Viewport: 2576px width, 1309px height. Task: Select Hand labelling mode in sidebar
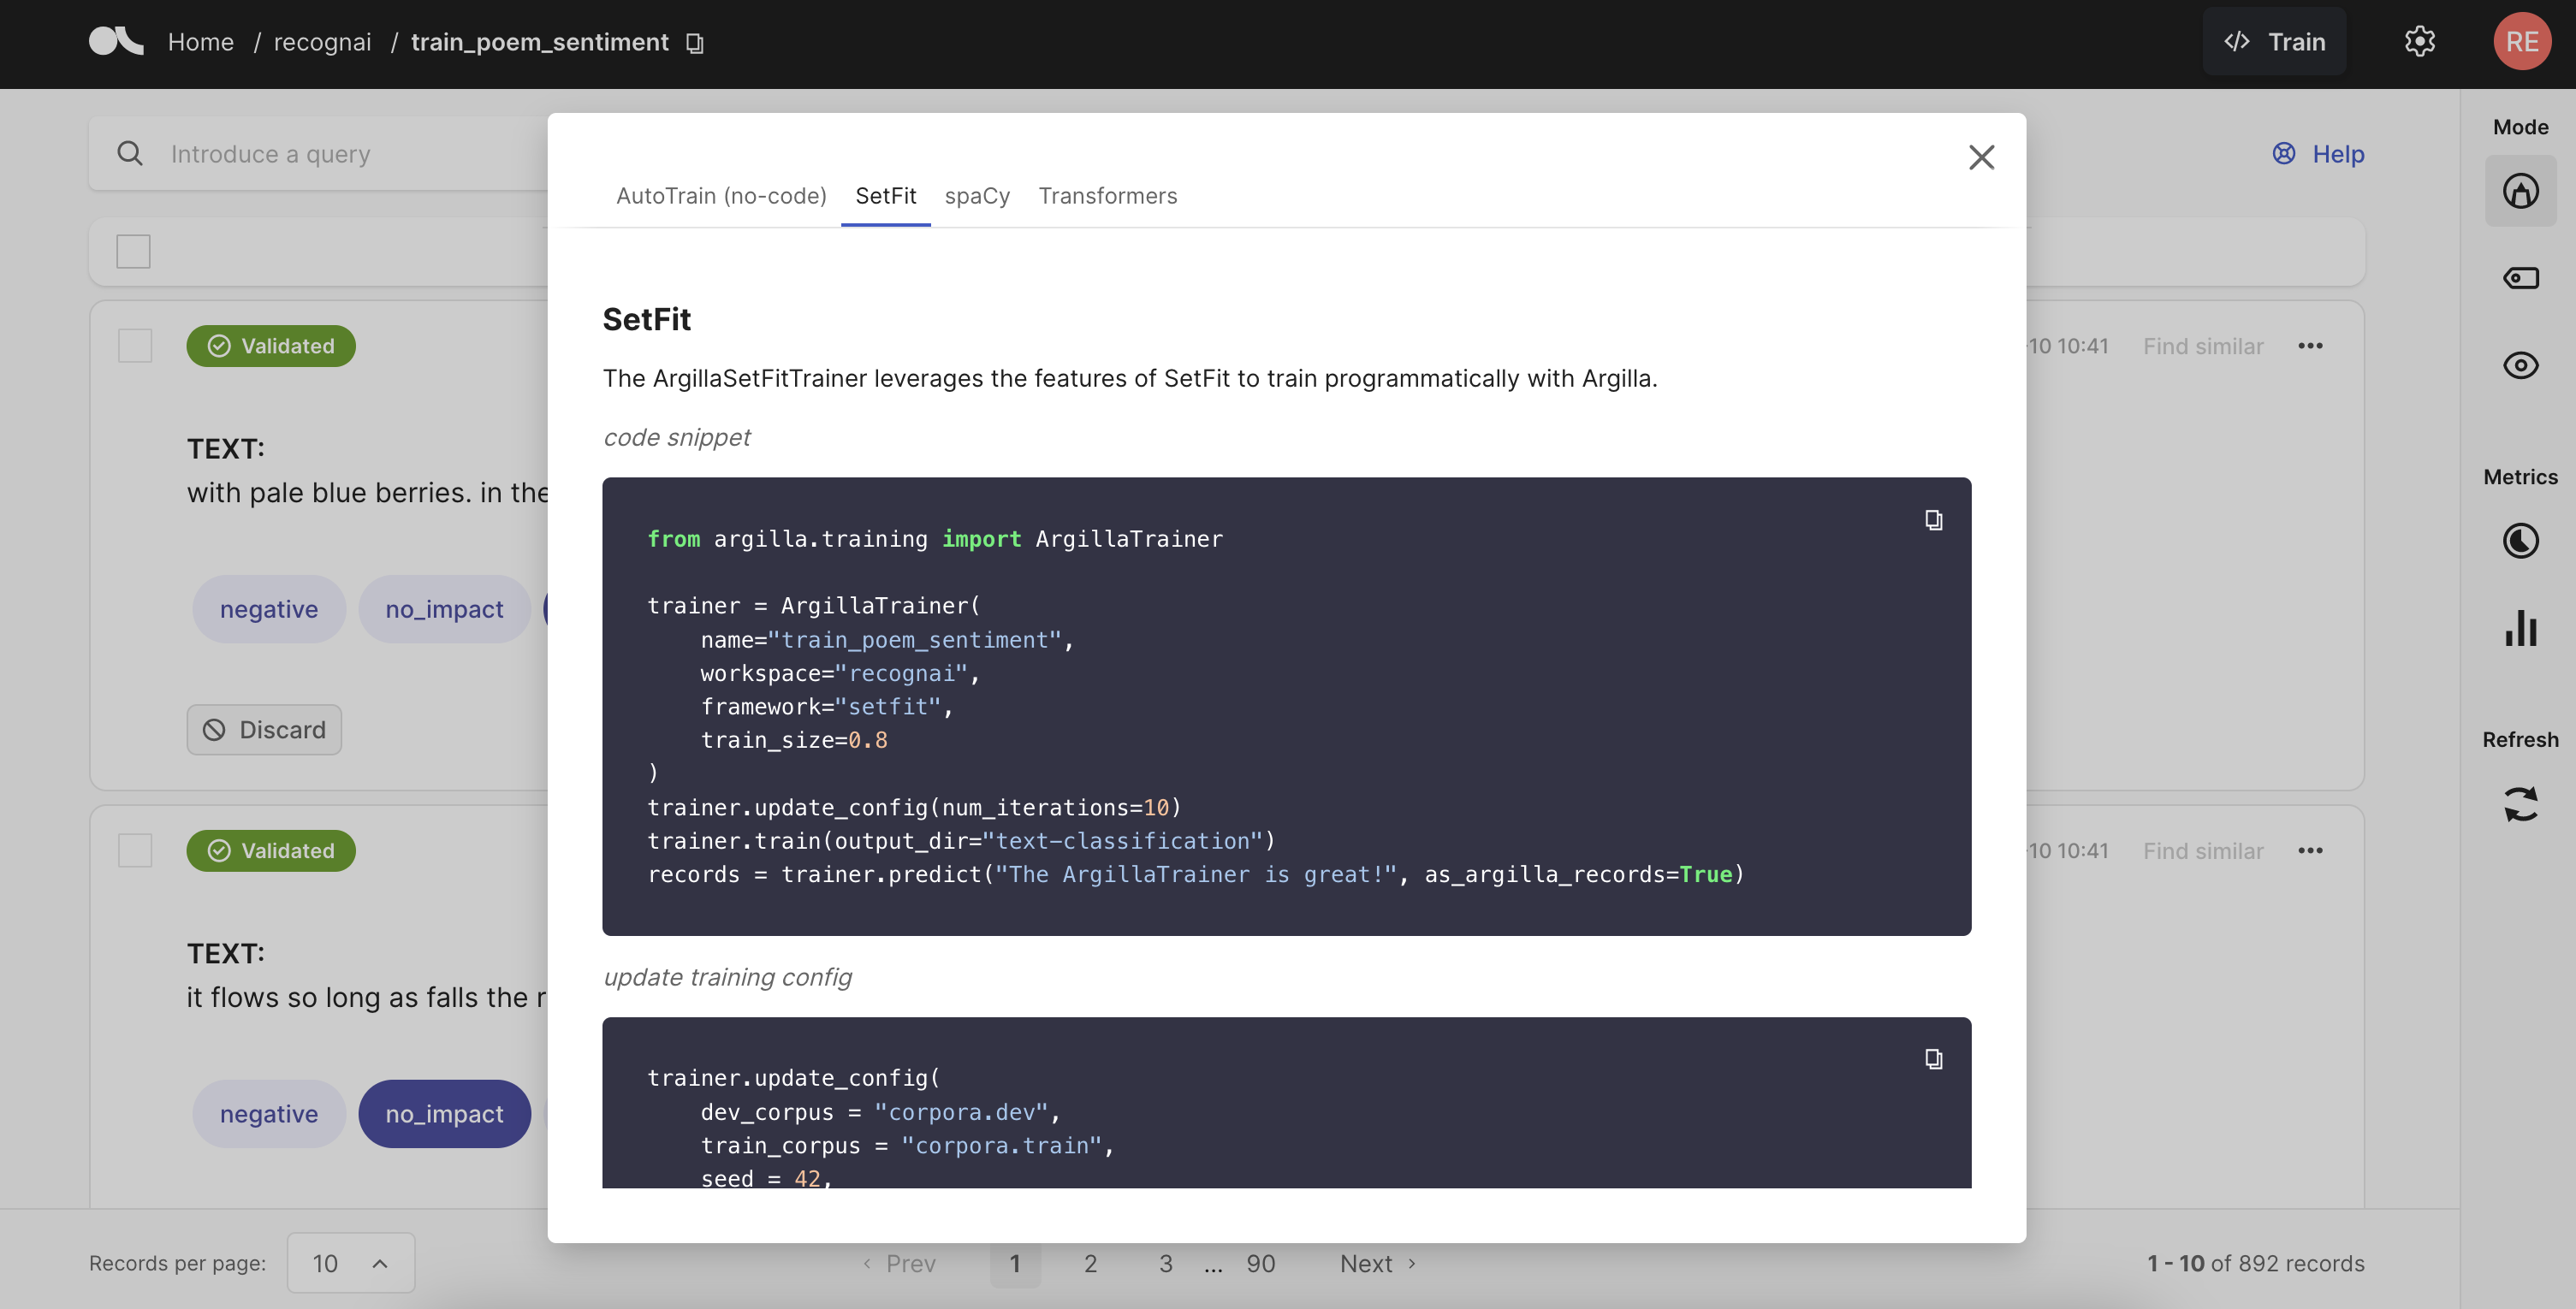tap(2520, 191)
